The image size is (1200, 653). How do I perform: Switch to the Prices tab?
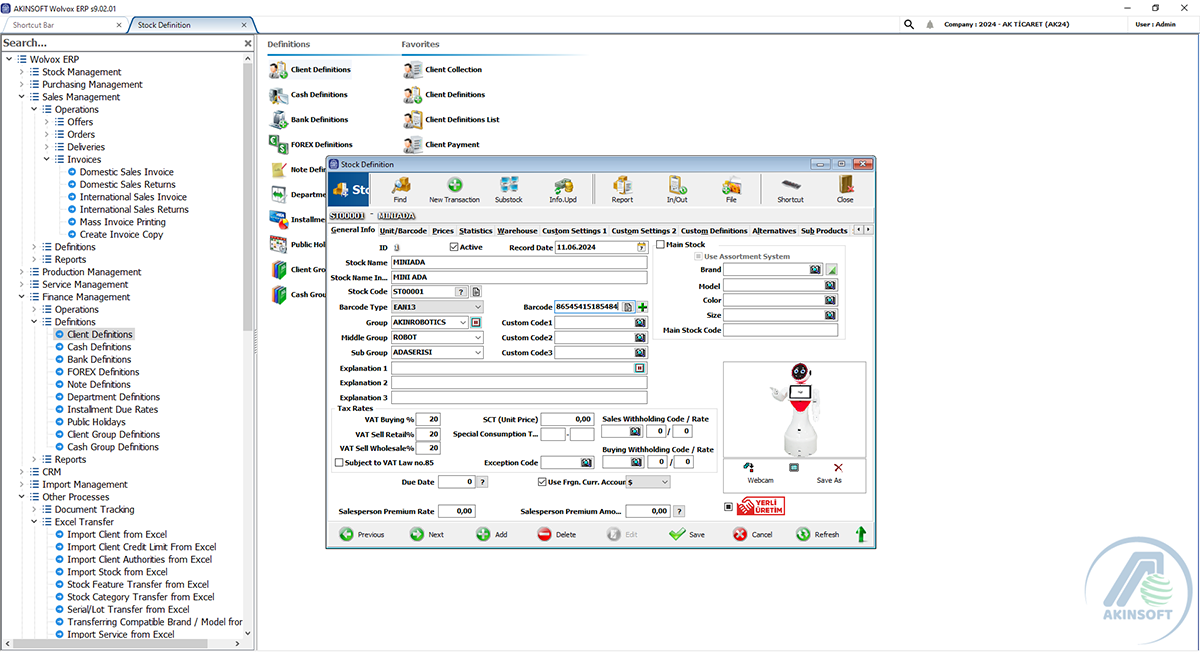pos(443,231)
